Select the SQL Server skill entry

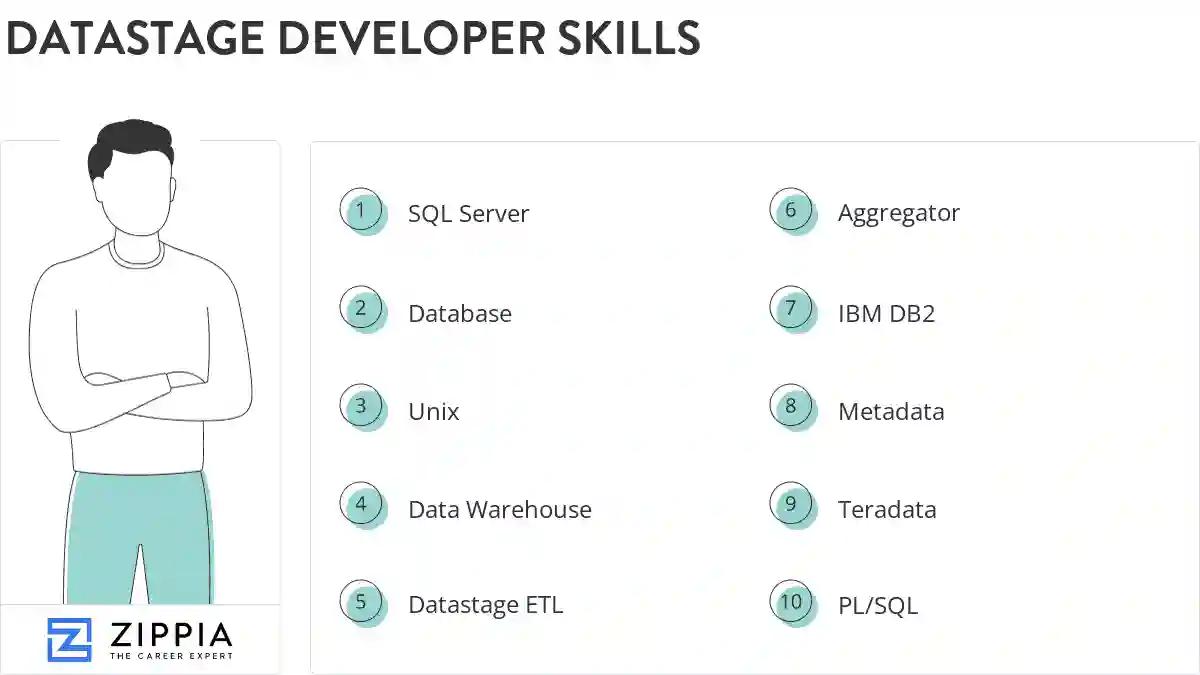[x=468, y=213]
